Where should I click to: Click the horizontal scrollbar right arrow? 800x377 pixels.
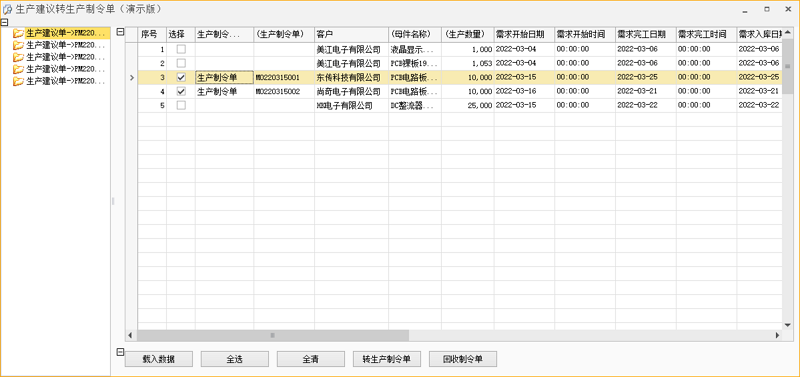pyautogui.click(x=778, y=335)
